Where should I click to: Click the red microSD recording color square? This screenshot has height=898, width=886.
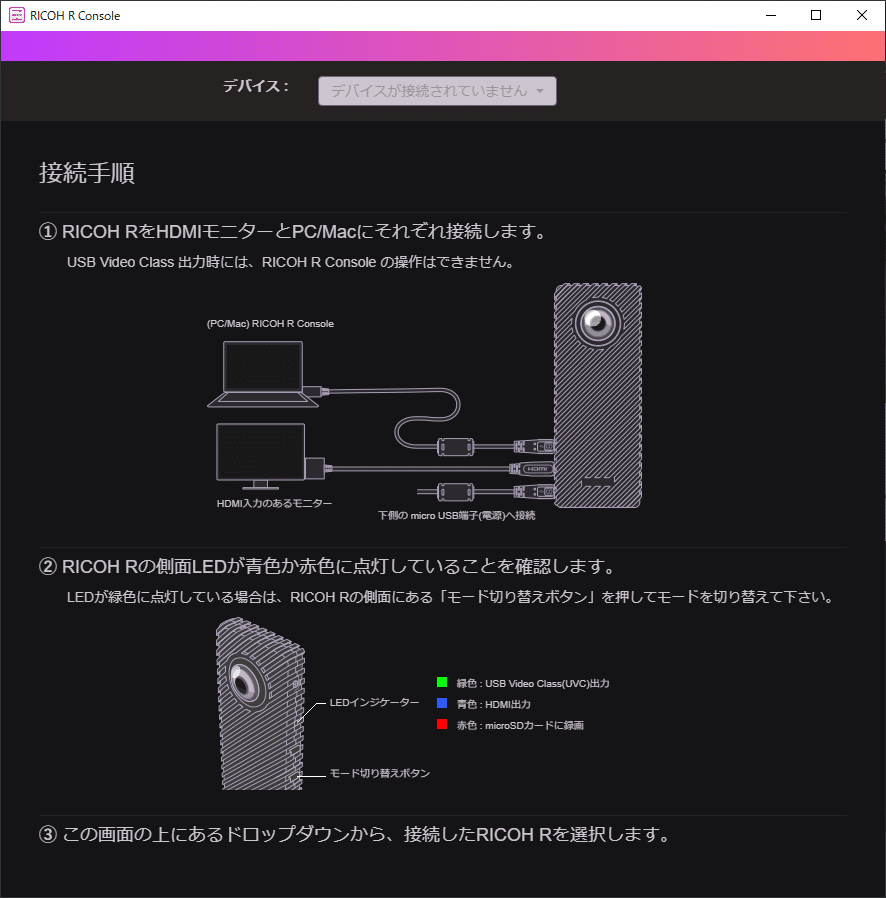coord(442,724)
